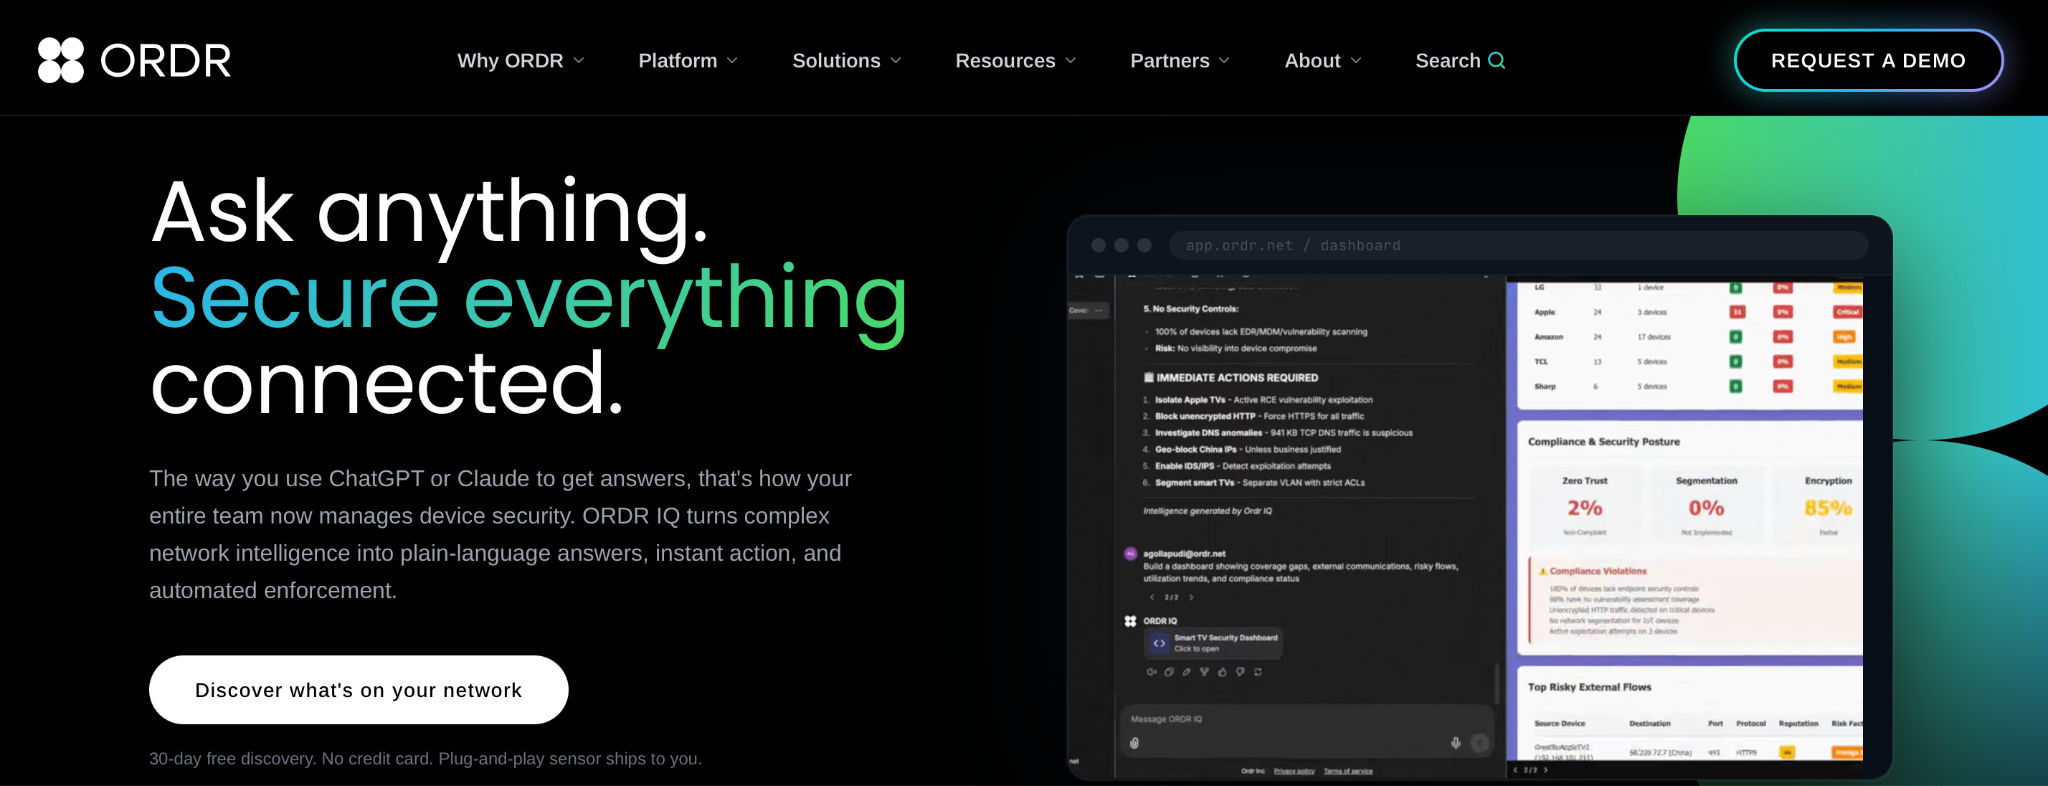Give the response a thumbs down

1240,672
